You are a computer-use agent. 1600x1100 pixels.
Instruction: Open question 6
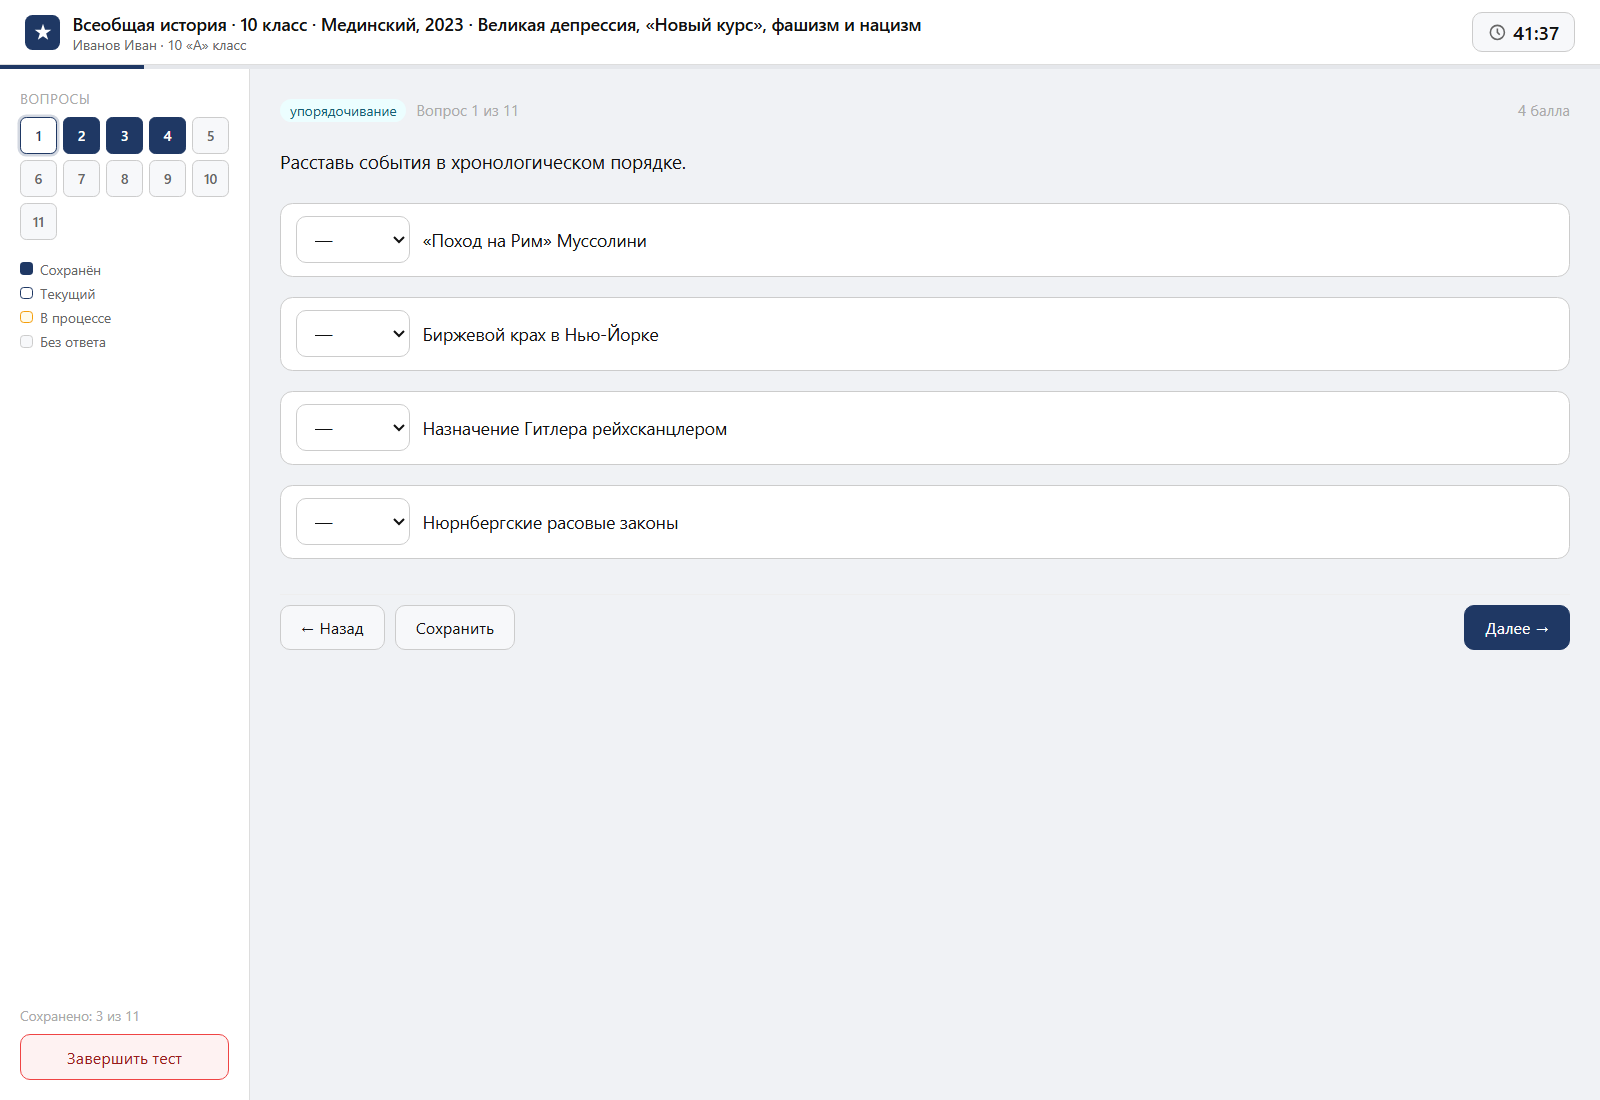pos(38,179)
